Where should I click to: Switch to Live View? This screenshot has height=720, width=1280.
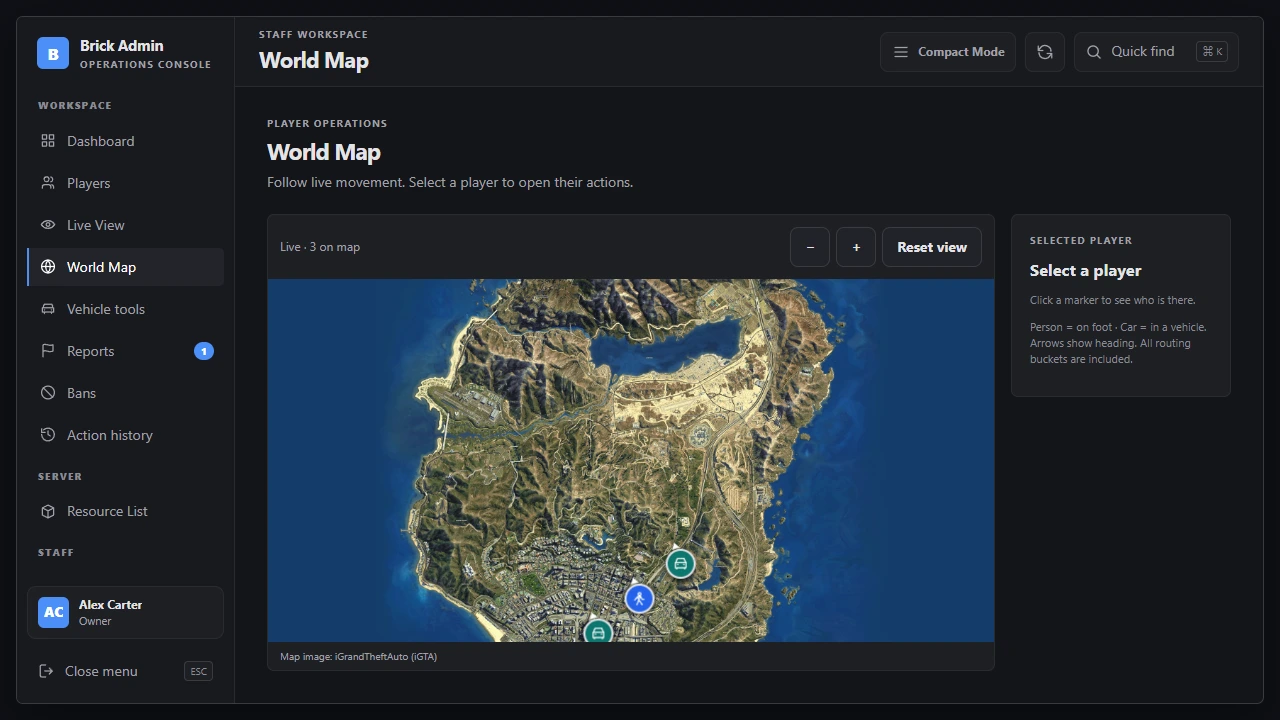[x=126, y=225]
